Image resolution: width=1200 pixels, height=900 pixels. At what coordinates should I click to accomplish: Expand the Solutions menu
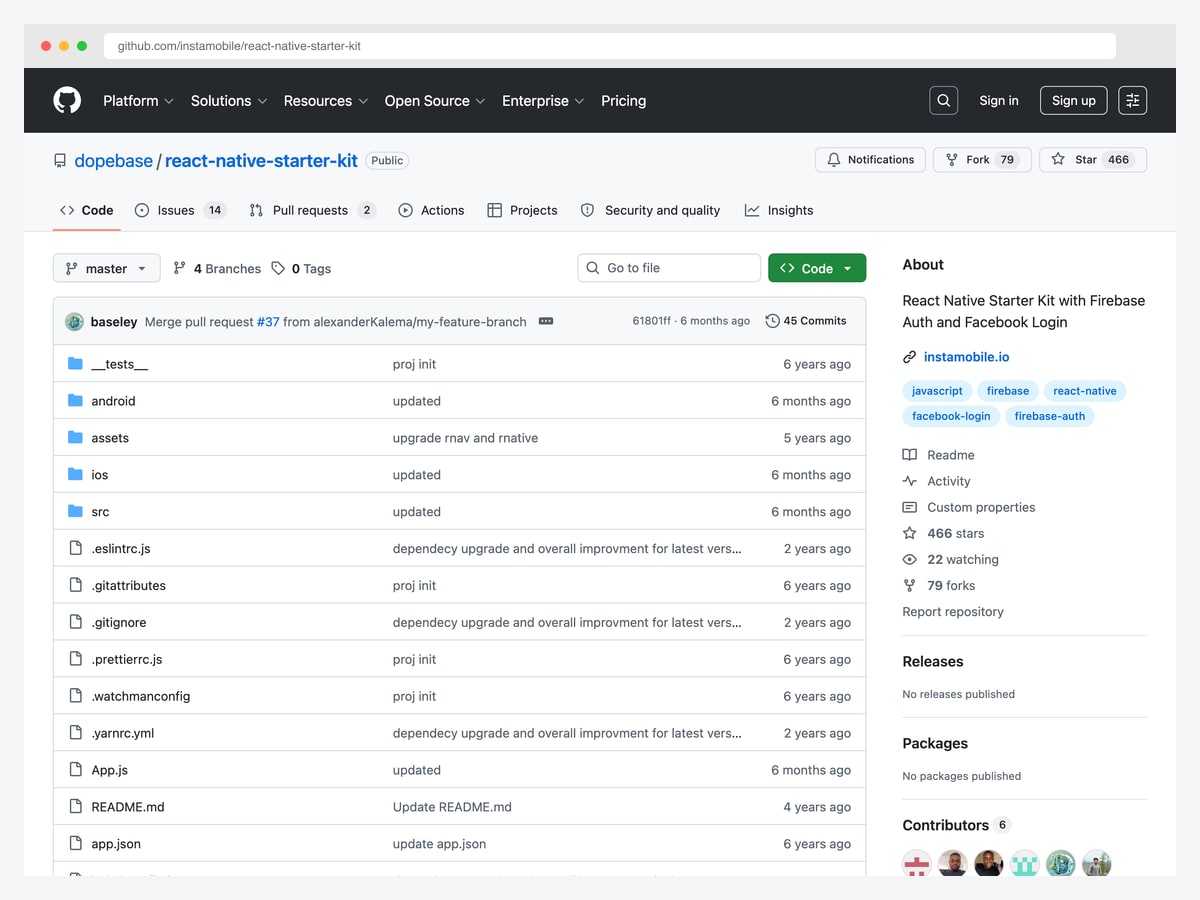(229, 101)
